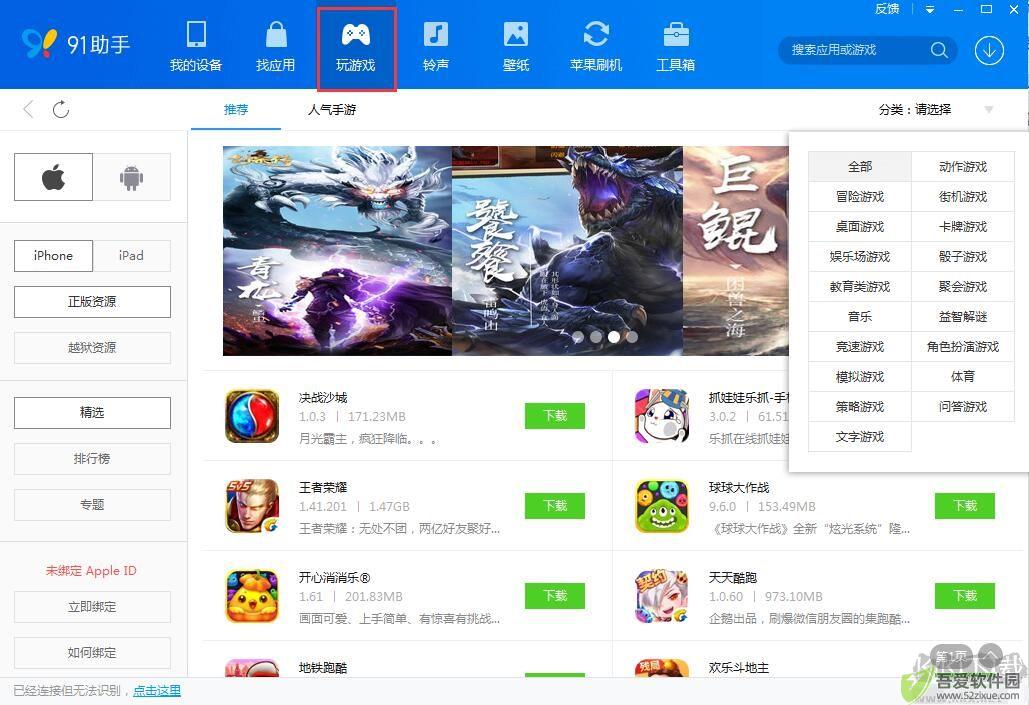Open the title bar dropdown menu icon
This screenshot has width=1029, height=705.
(x=930, y=10)
